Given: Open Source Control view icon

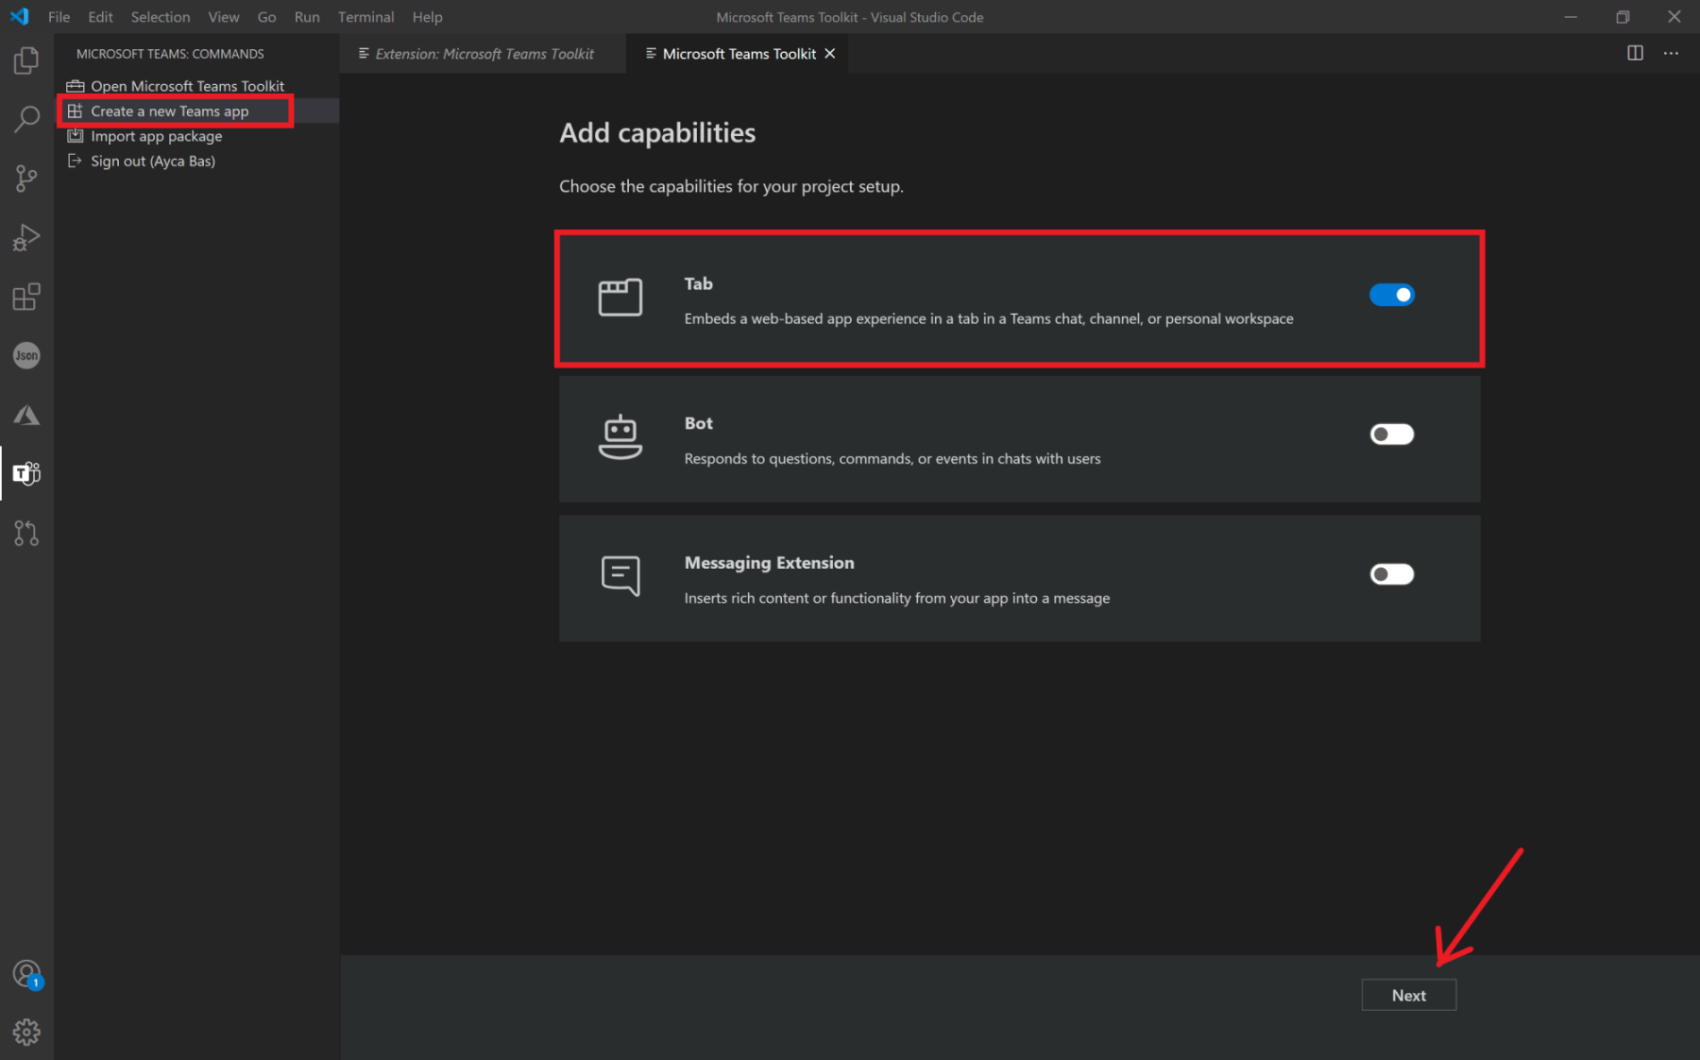Looking at the screenshot, I should [x=27, y=178].
